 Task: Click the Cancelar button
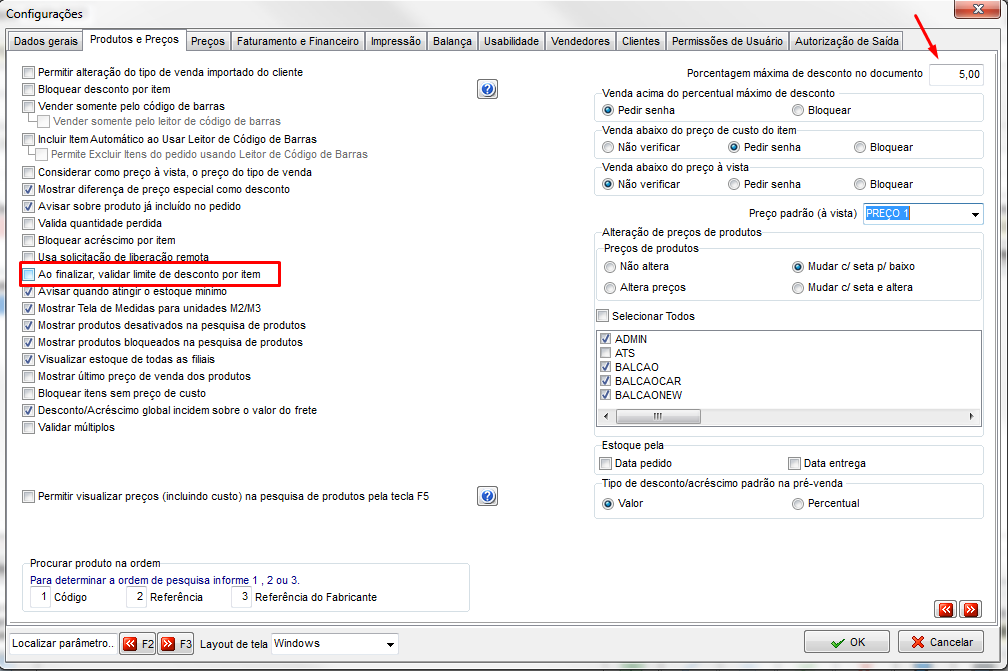point(941,642)
